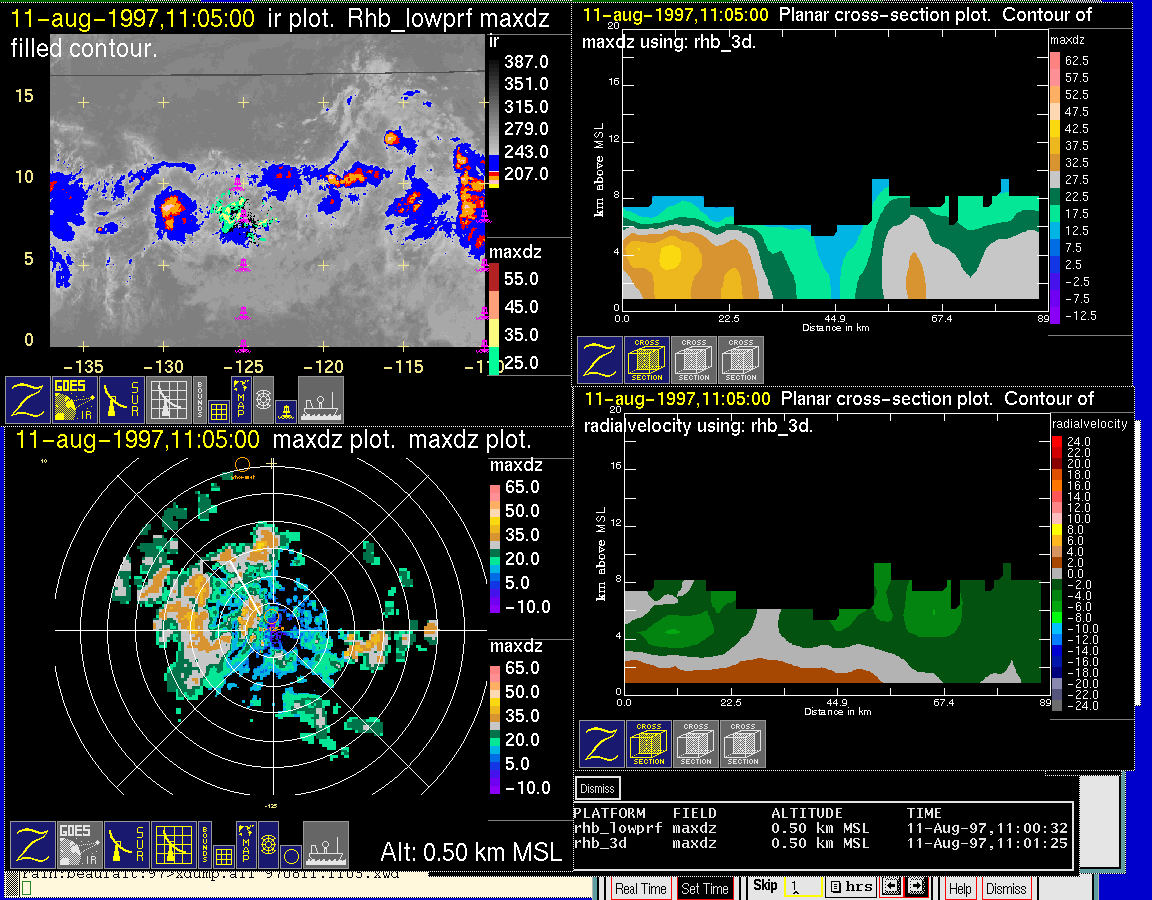This screenshot has height=900, width=1152.
Task: Select highlighted CROSS SECTION icon in maxdz cross-section
Action: click(647, 360)
